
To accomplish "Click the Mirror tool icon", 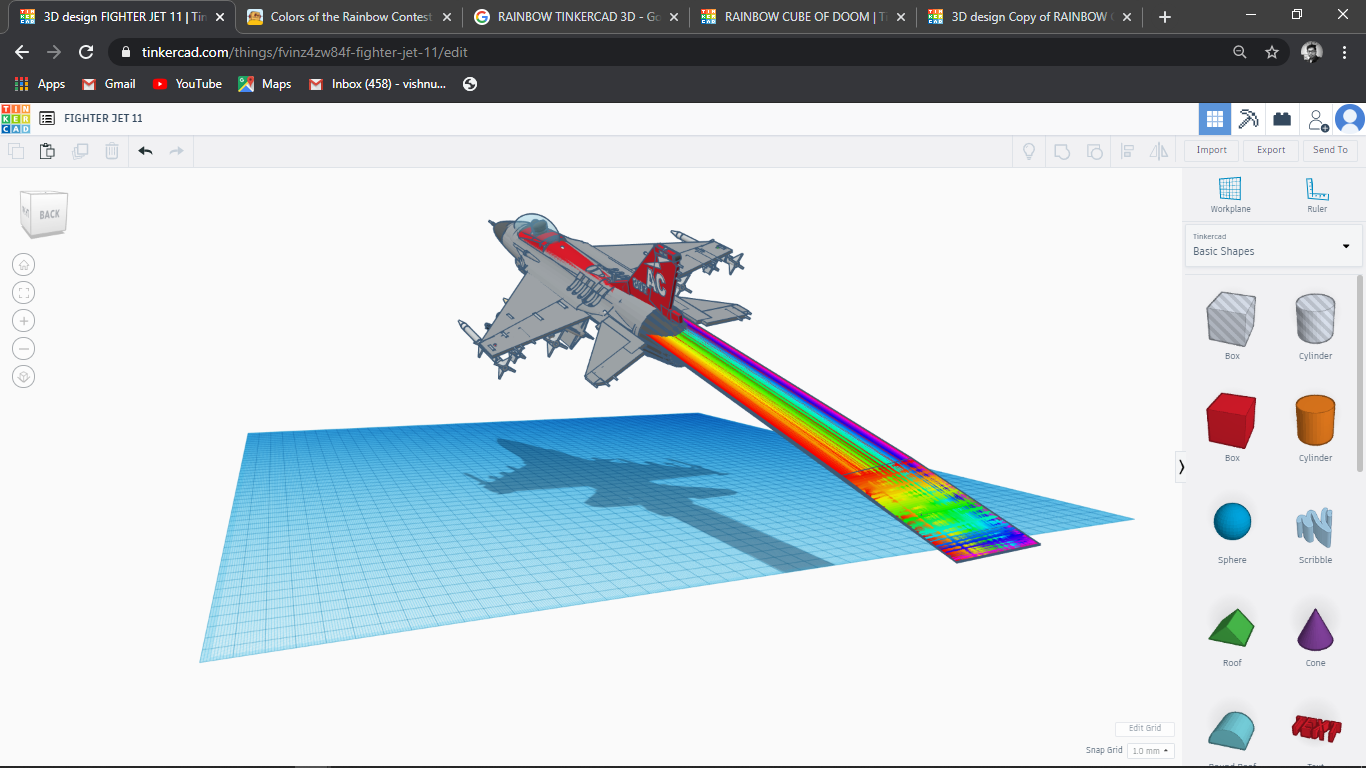I will (x=1159, y=151).
